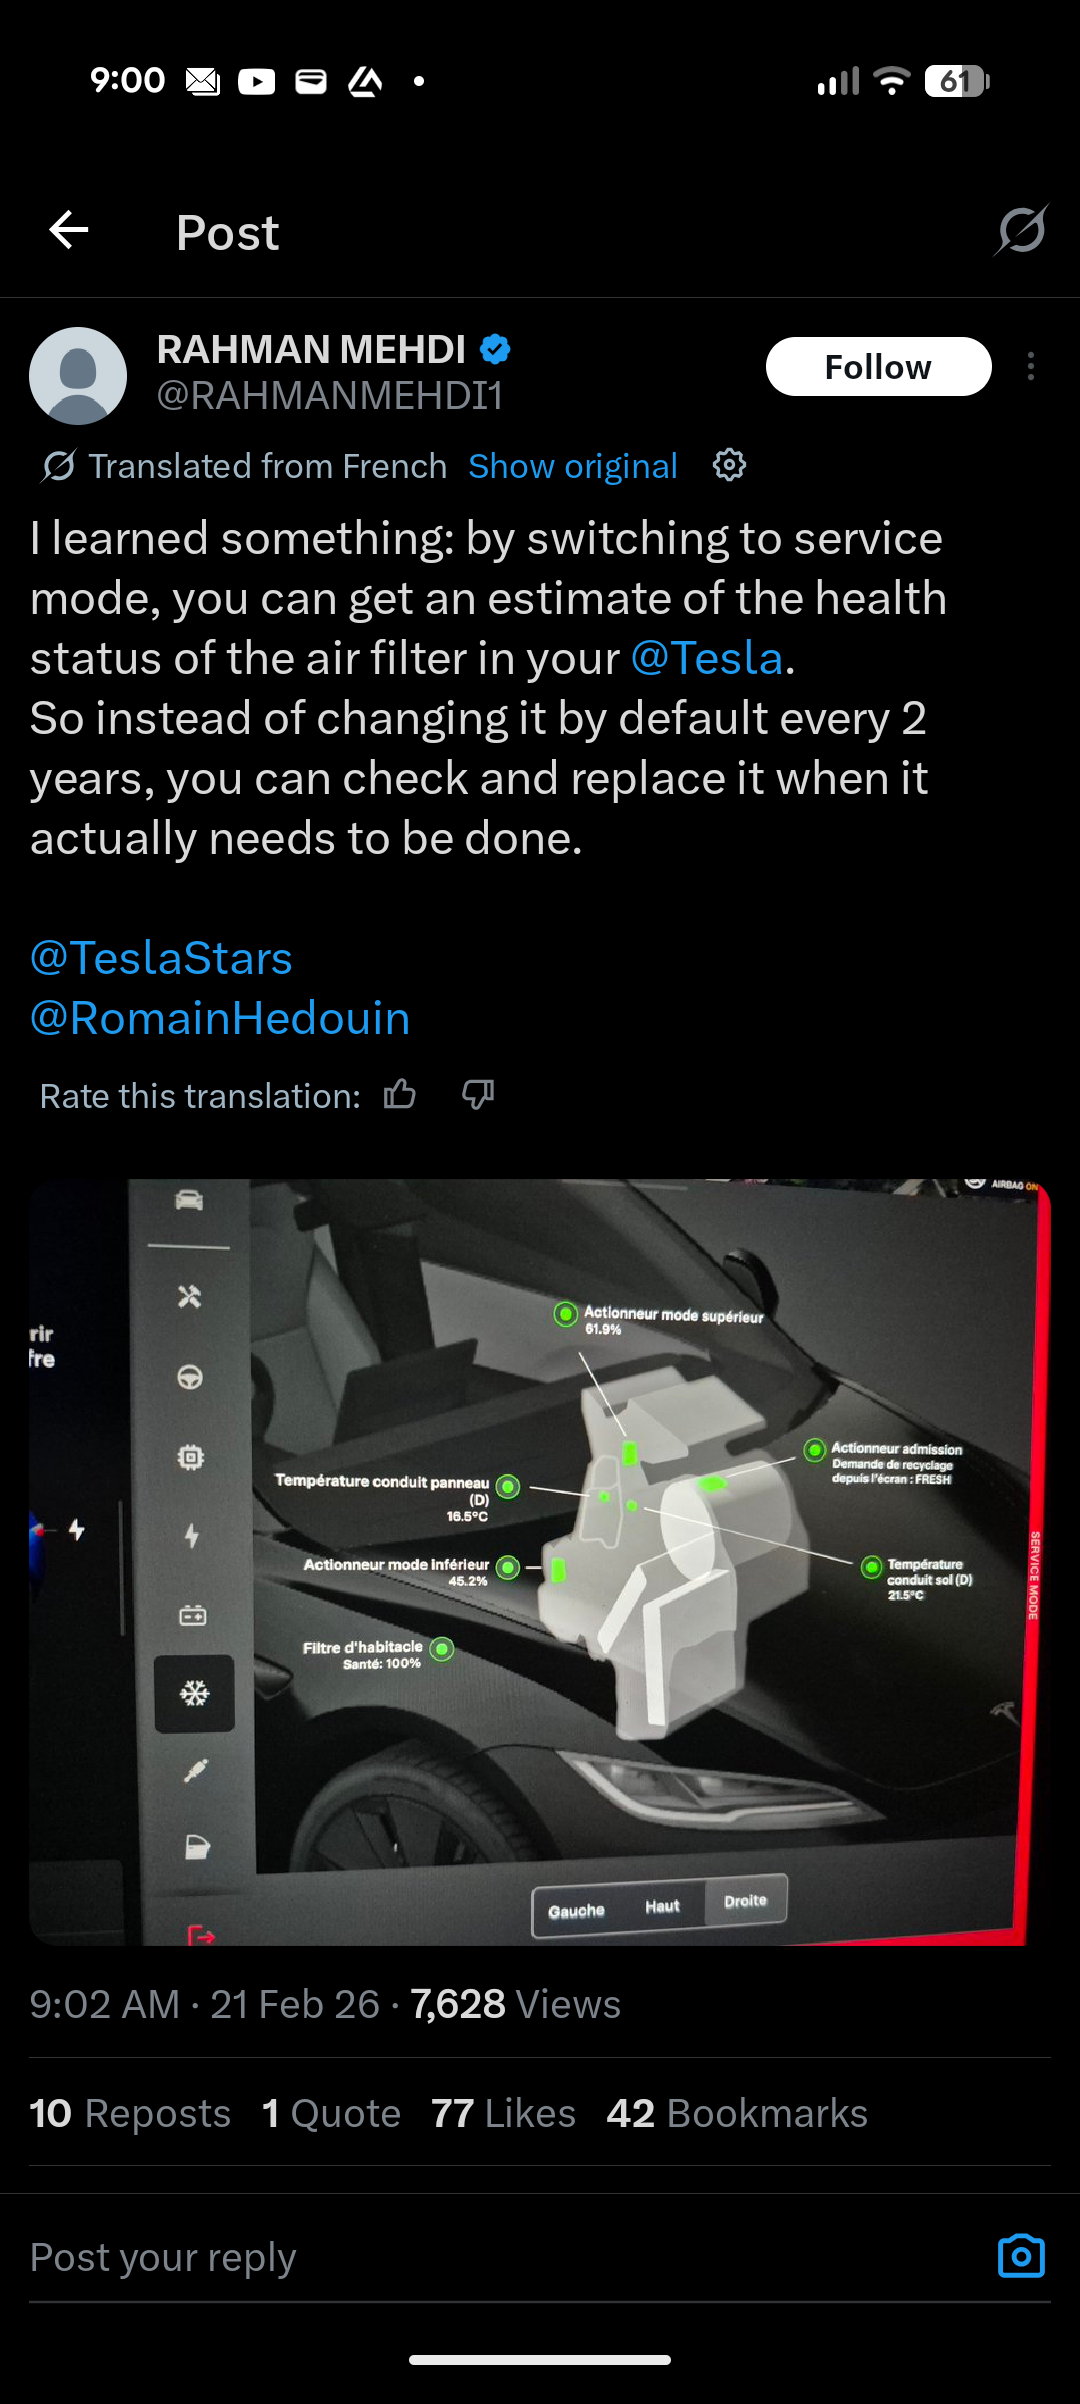Rate translation with thumbs down
The width and height of the screenshot is (1080, 2404).
point(478,1095)
